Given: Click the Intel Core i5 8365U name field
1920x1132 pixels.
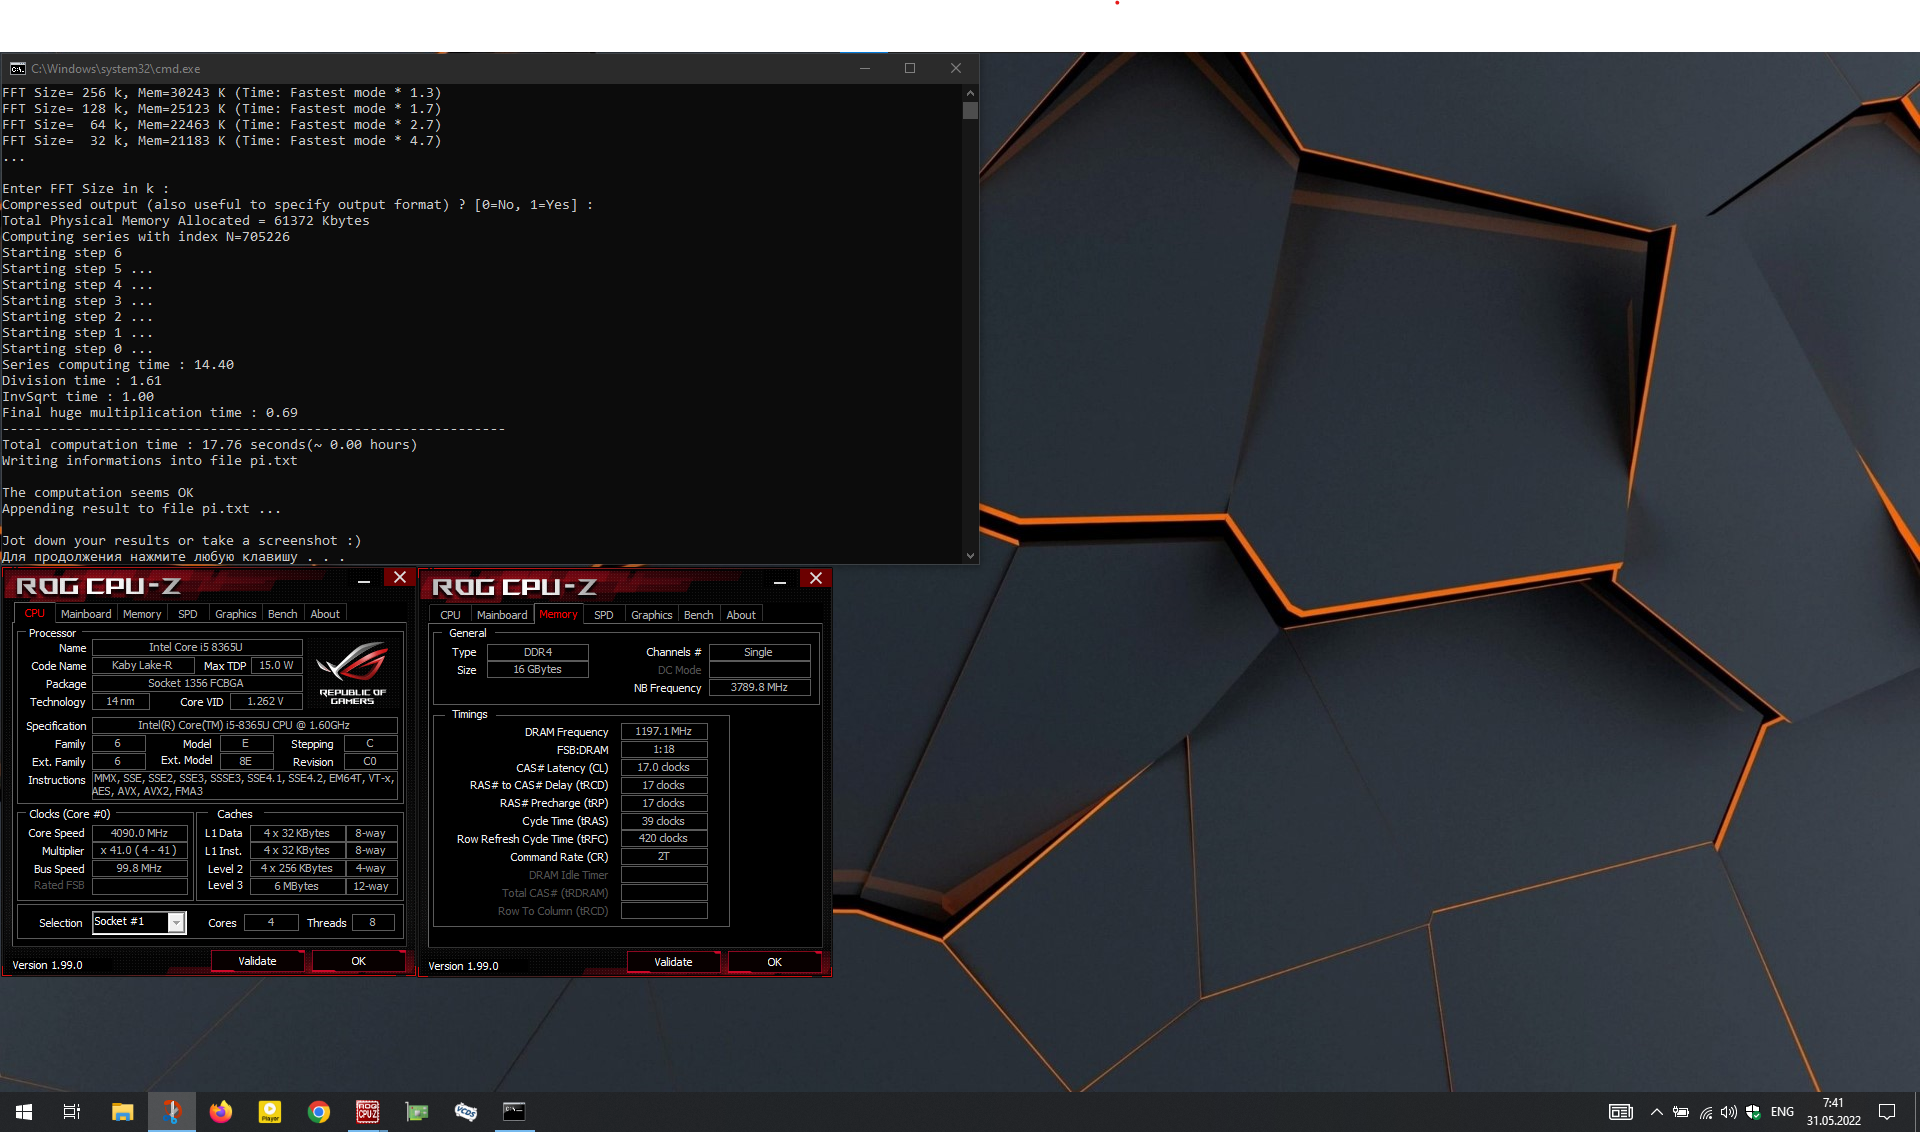Looking at the screenshot, I should pos(197,648).
